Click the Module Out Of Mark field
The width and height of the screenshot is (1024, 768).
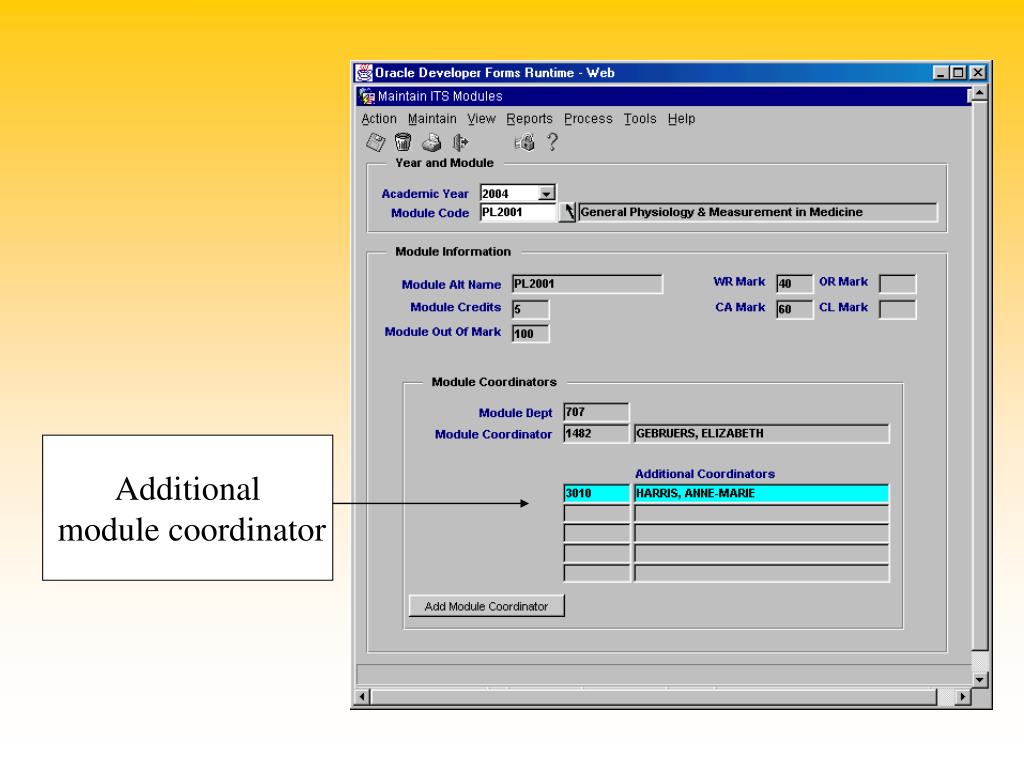pyautogui.click(x=530, y=334)
